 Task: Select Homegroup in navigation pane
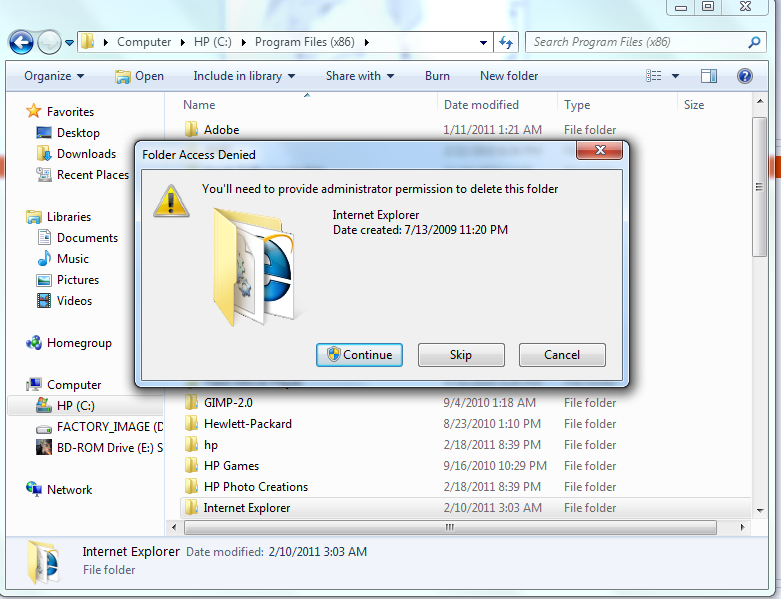pos(69,343)
